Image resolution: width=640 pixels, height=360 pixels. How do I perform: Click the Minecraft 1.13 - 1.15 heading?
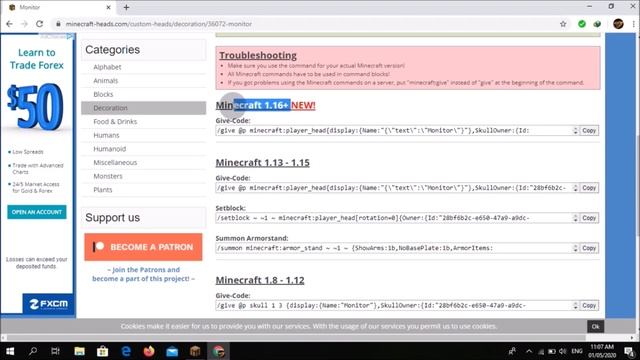pyautogui.click(x=262, y=162)
